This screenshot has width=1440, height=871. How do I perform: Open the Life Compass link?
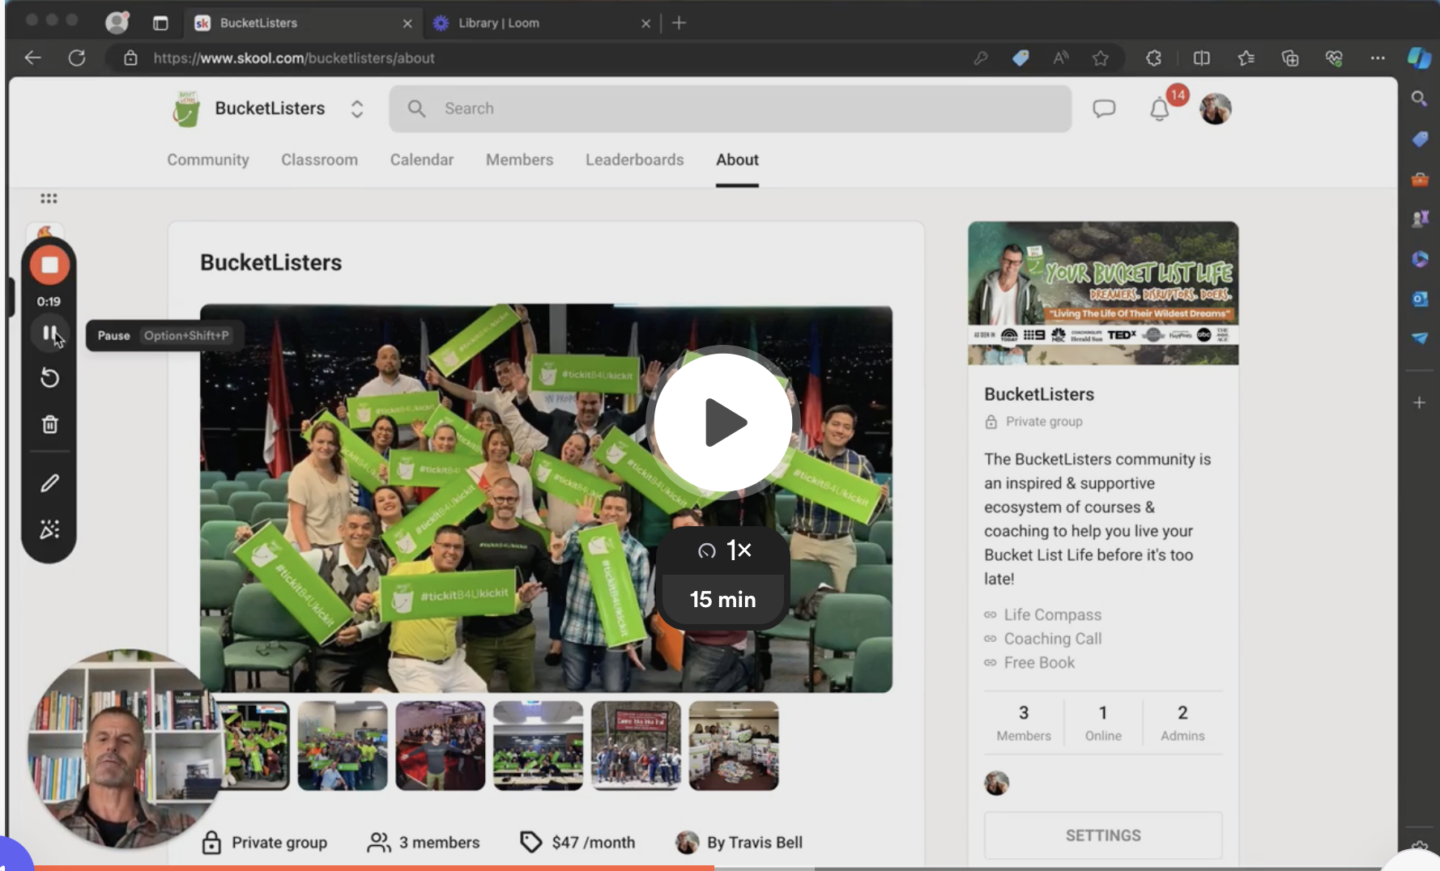[x=1052, y=615]
